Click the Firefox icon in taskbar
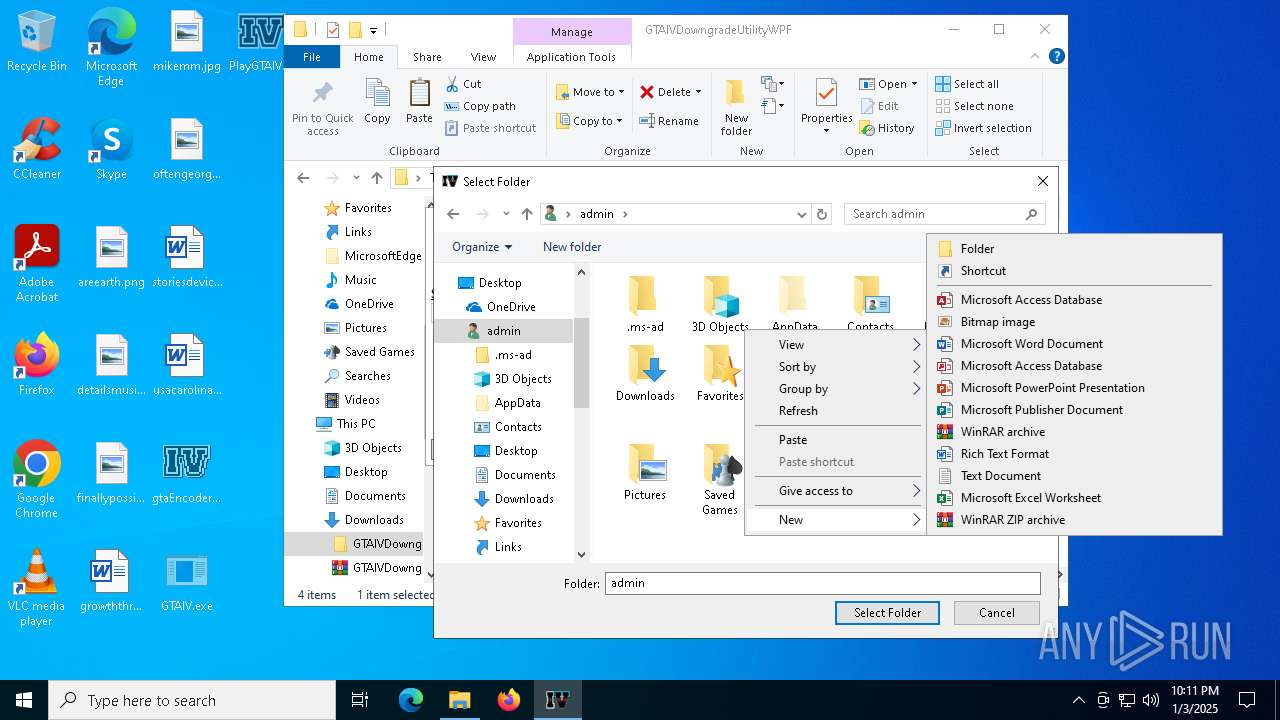The height and width of the screenshot is (720, 1280). pos(509,700)
